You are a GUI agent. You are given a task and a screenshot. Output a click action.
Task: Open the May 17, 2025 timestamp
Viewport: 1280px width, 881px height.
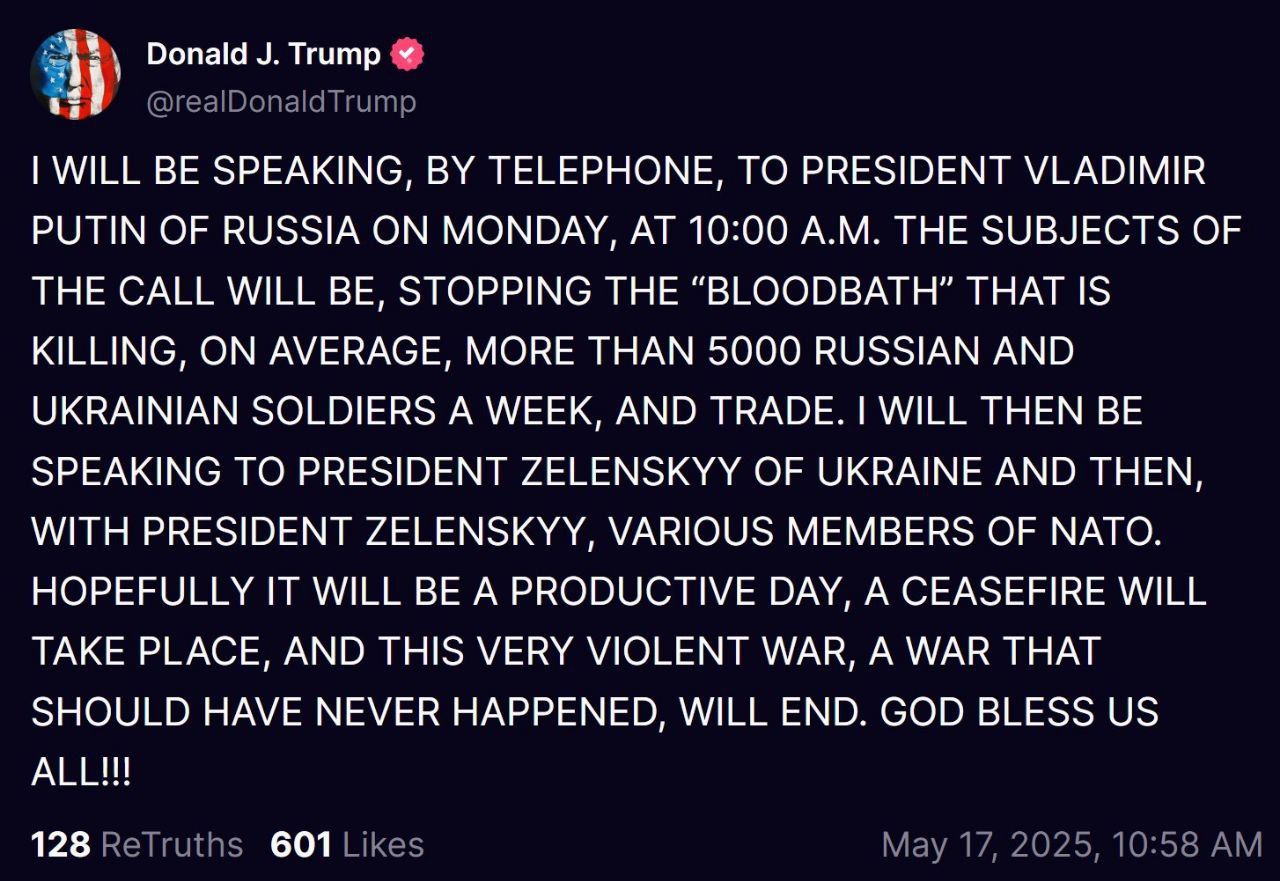pyautogui.click(x=1072, y=844)
